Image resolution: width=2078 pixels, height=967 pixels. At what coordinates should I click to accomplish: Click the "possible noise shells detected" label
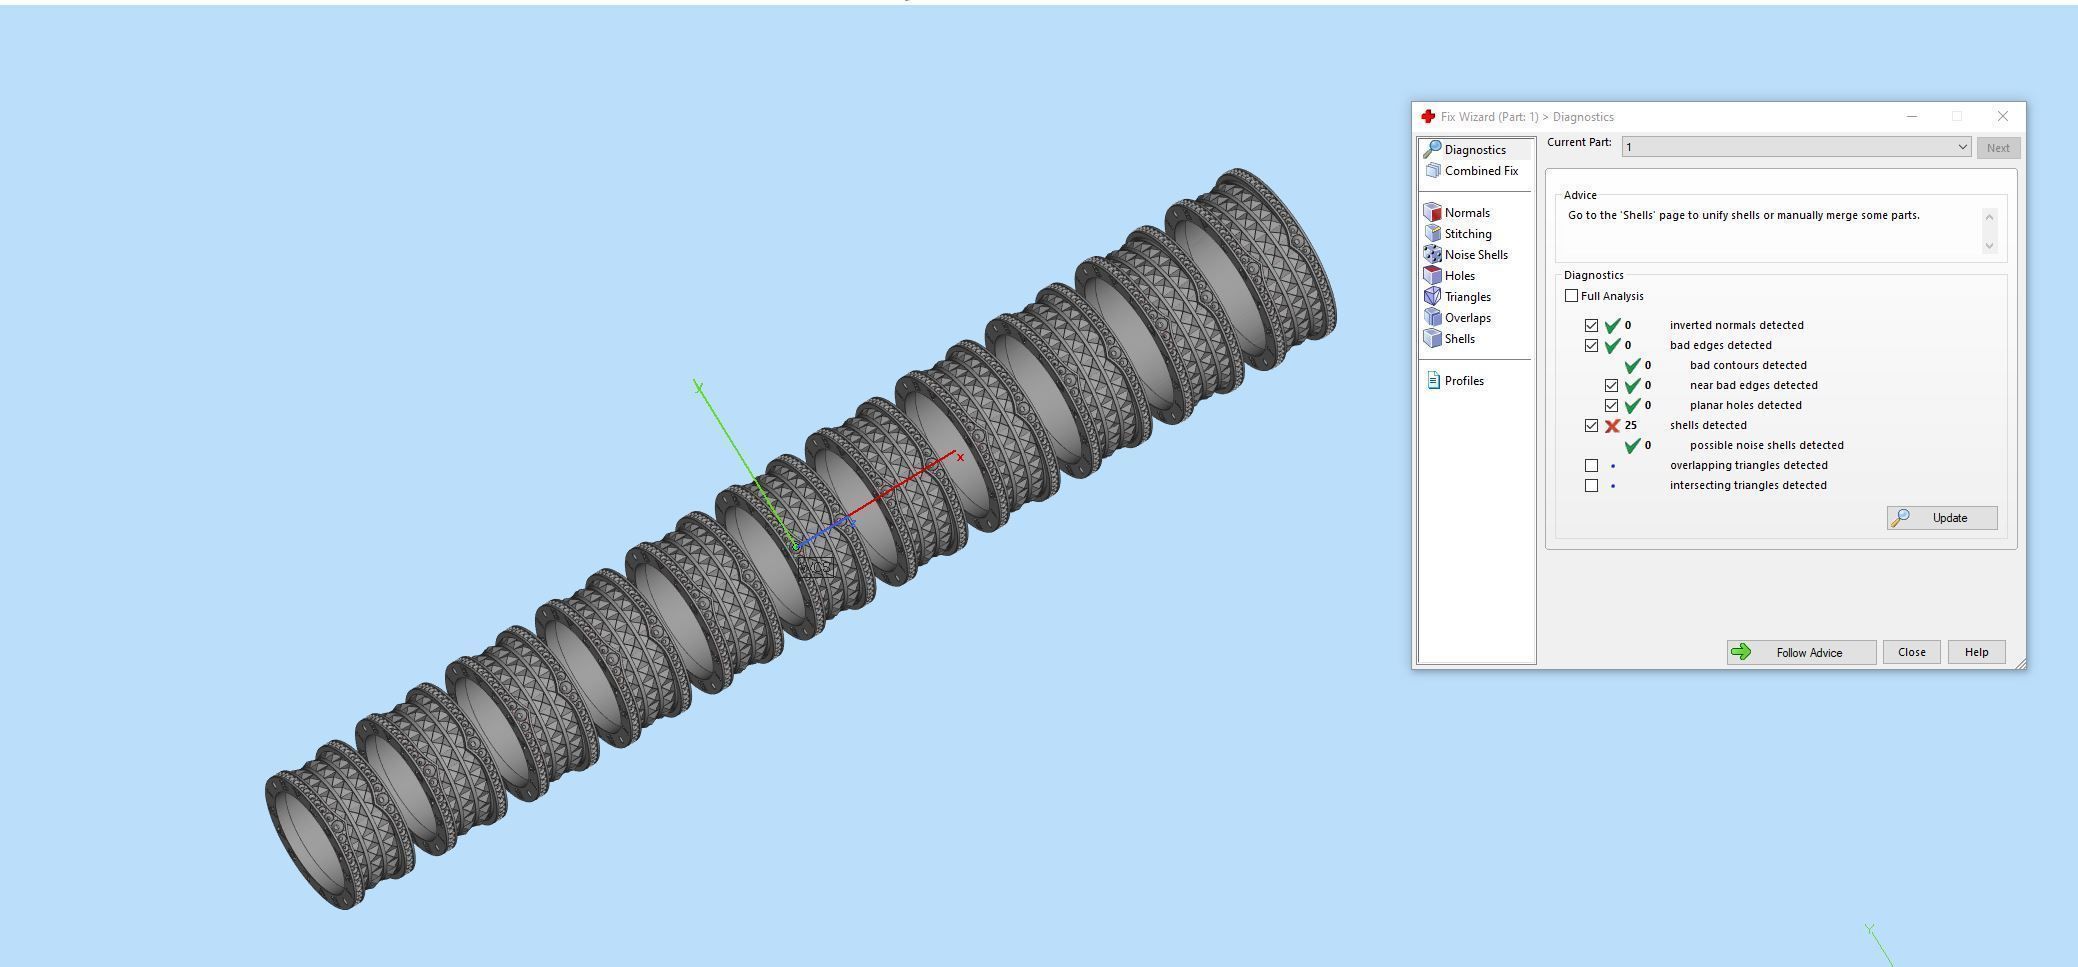coord(1766,445)
